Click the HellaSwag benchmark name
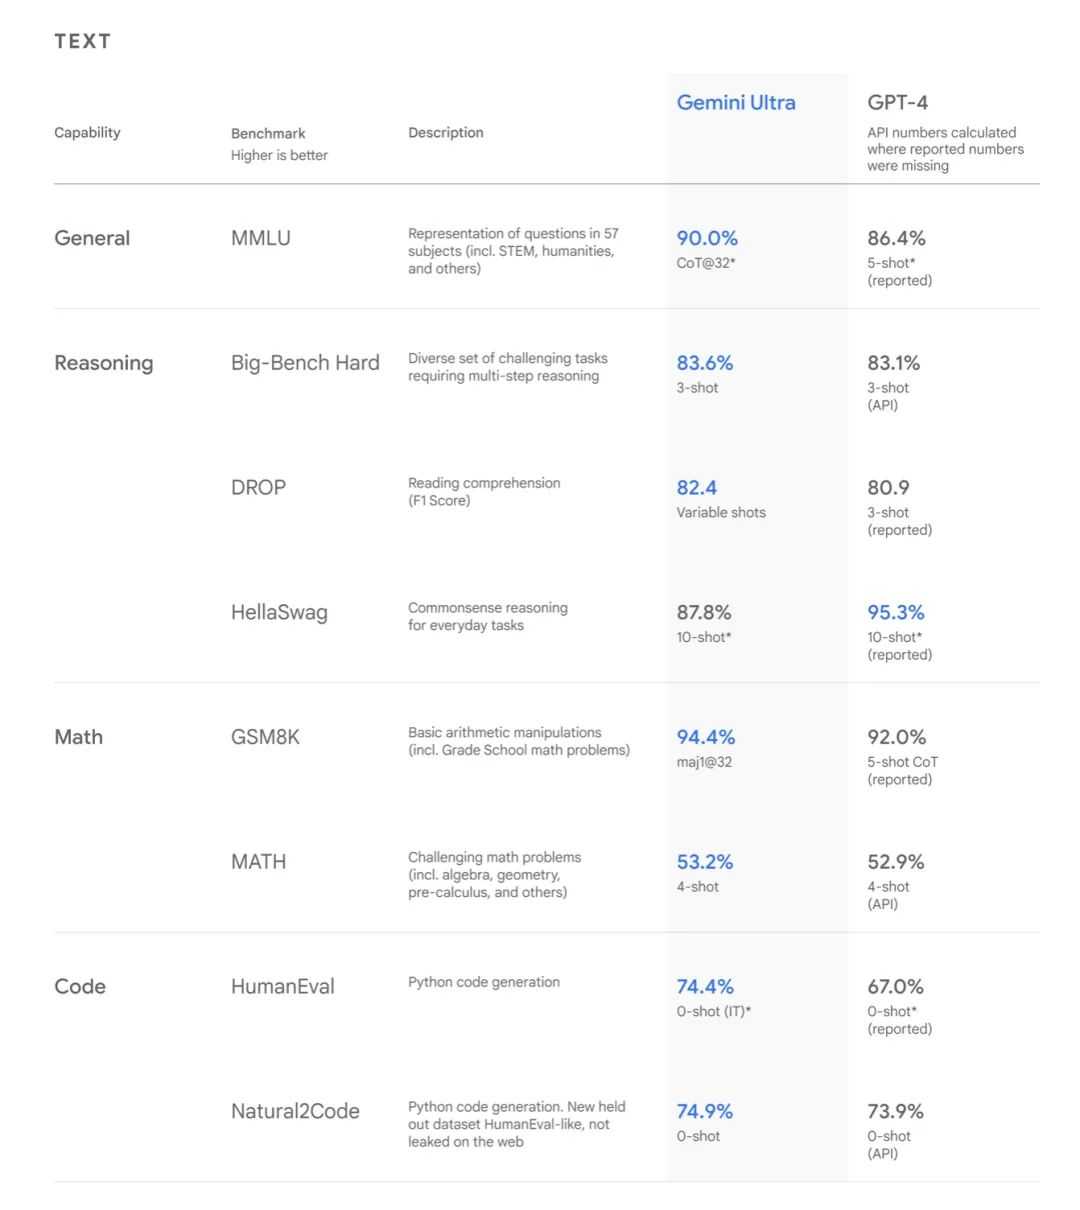 click(279, 613)
